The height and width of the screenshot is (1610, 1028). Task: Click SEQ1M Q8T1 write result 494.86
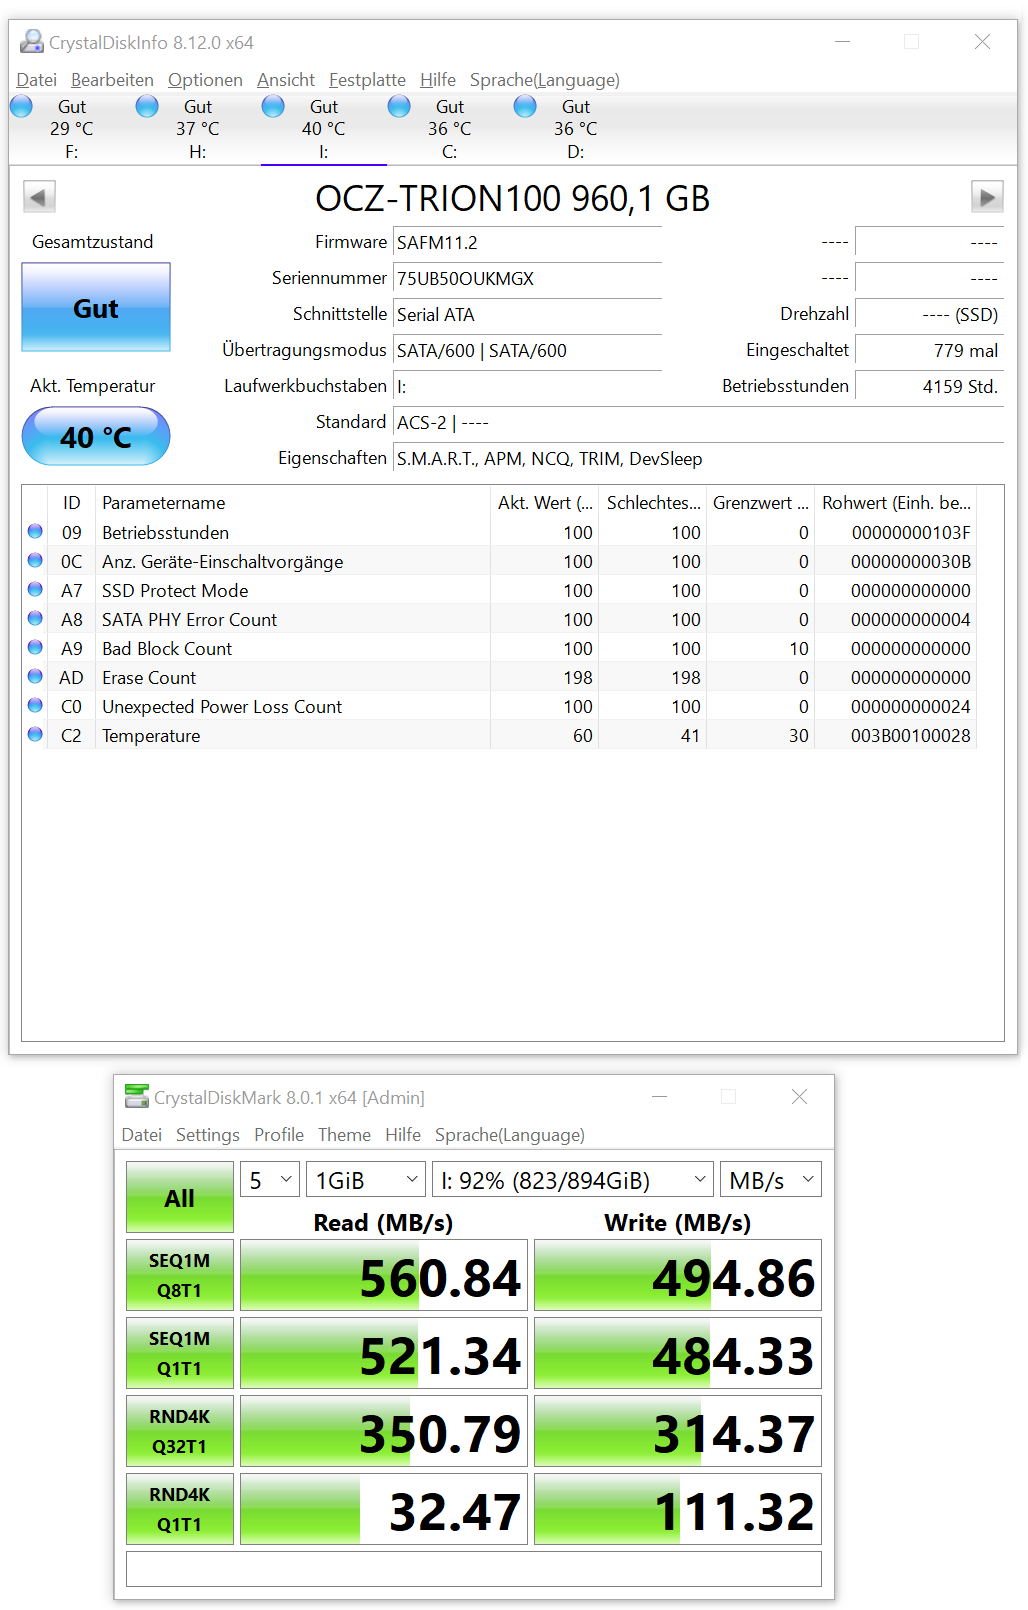point(678,1275)
